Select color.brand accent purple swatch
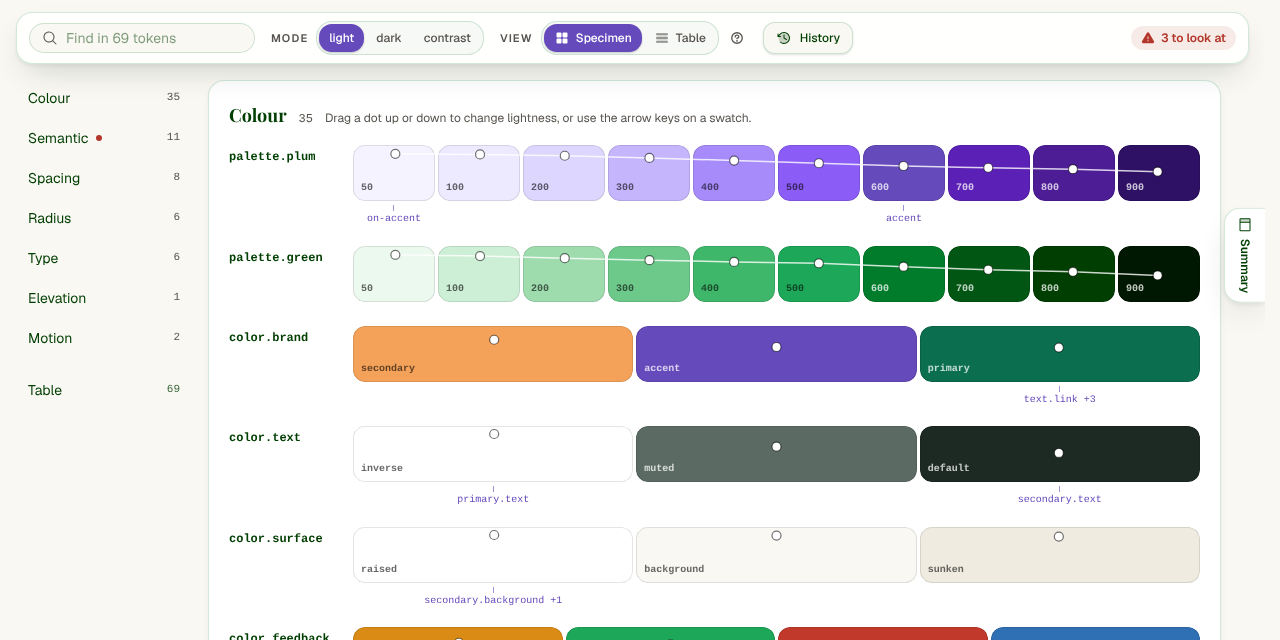The width and height of the screenshot is (1280, 640). point(776,354)
